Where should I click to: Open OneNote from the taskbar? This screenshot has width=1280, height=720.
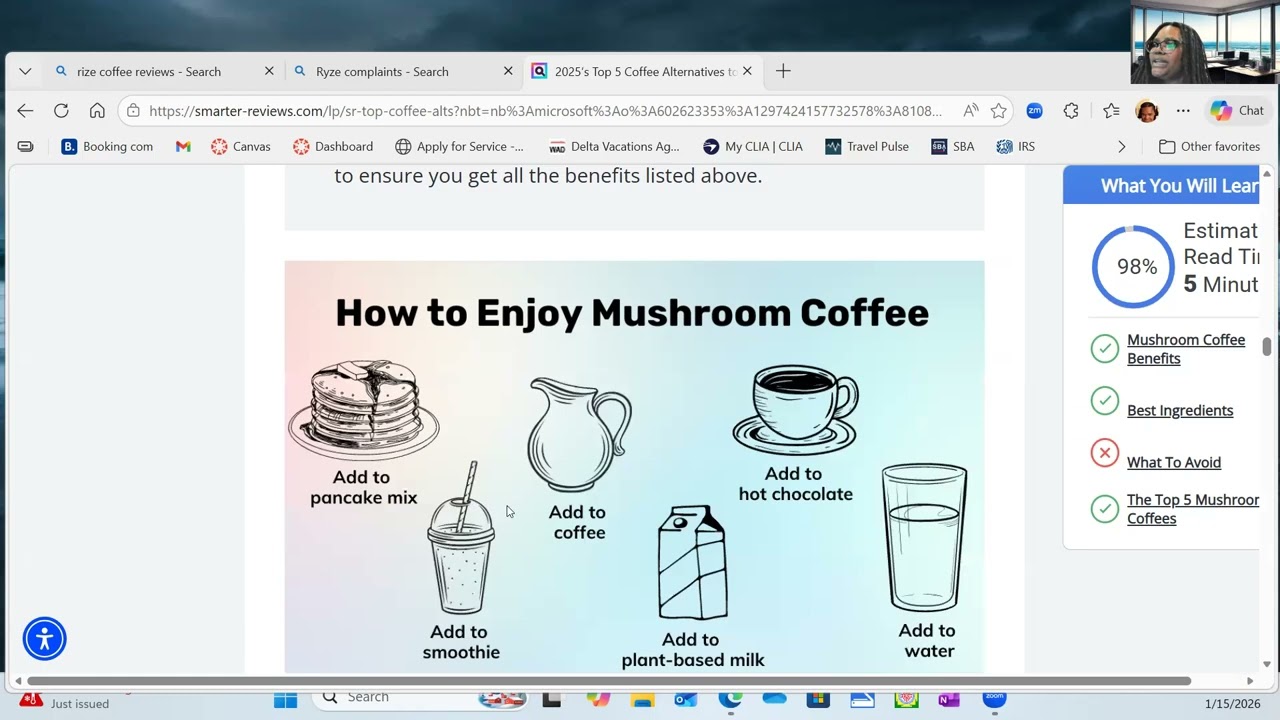(948, 699)
